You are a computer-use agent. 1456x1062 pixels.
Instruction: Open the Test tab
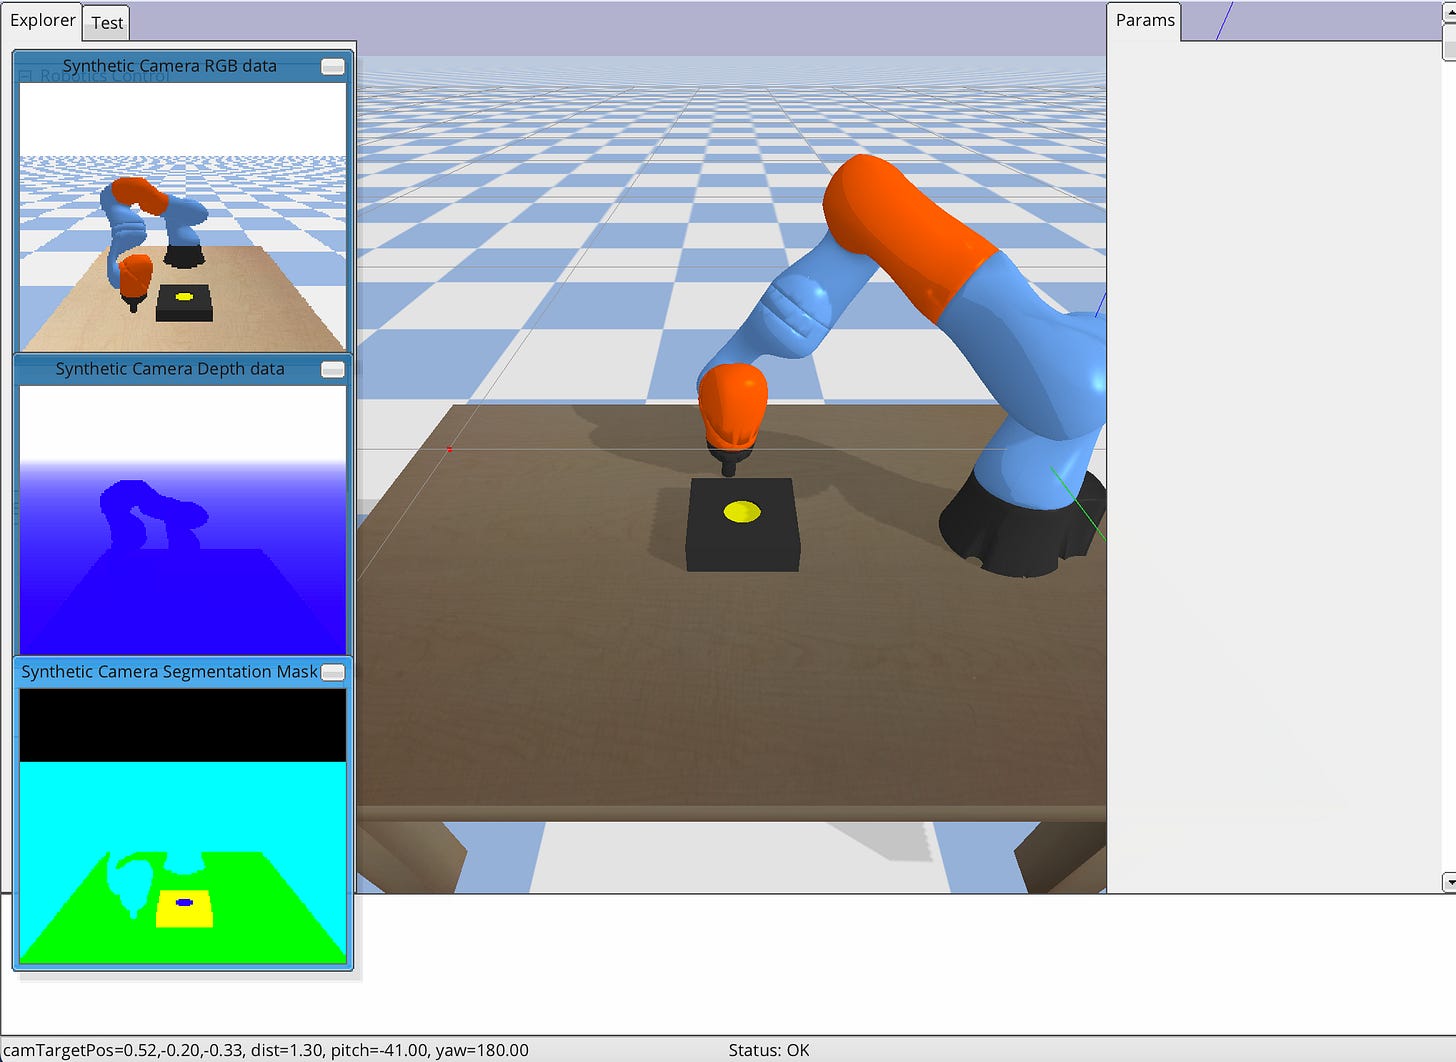[x=107, y=23]
